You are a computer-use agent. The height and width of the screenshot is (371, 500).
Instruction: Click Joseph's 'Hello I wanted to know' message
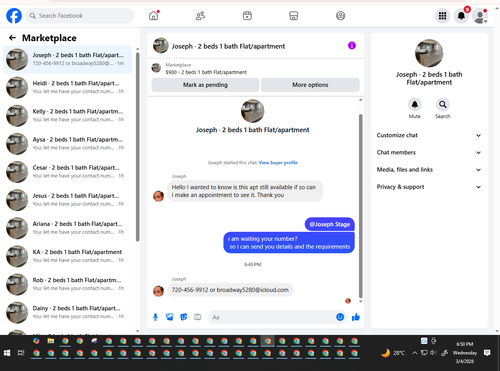245,191
